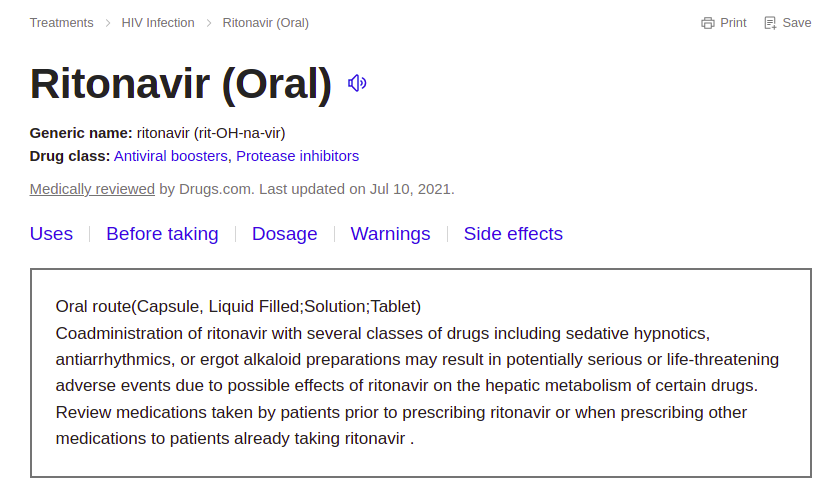Select Ritonavir (Oral) breadcrumb item
The width and height of the screenshot is (839, 486).
coord(266,23)
